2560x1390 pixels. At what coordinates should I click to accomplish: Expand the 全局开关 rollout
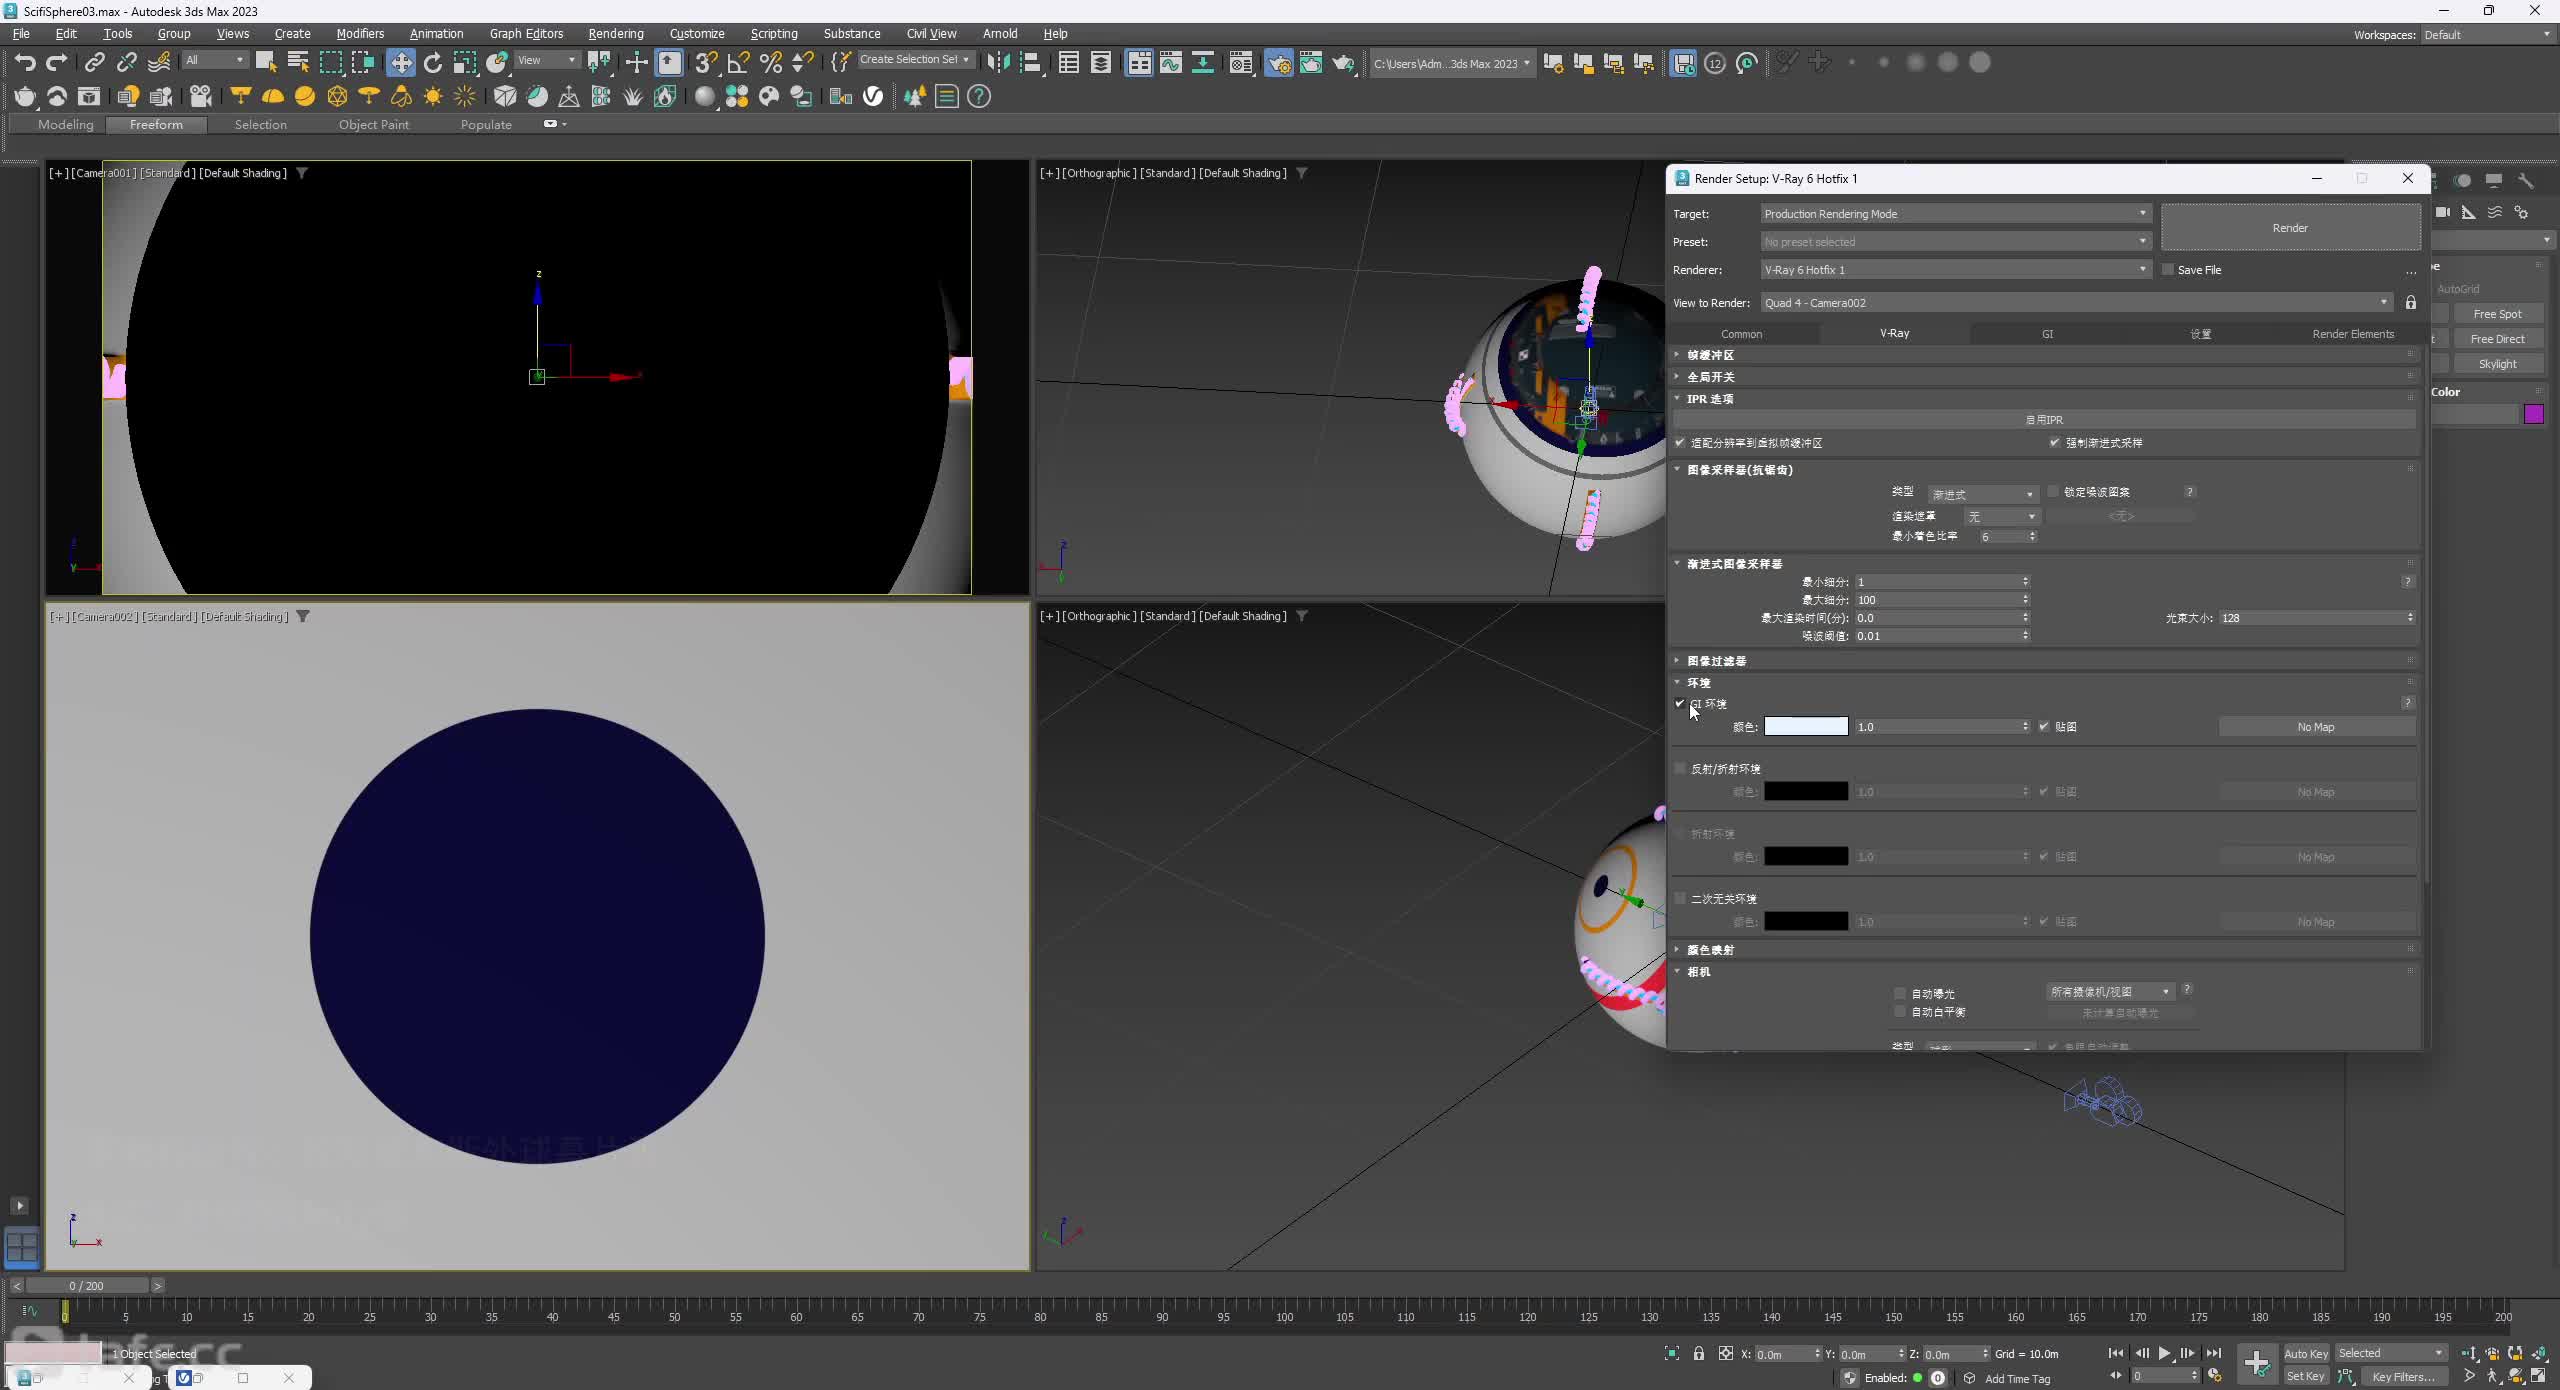point(2046,377)
